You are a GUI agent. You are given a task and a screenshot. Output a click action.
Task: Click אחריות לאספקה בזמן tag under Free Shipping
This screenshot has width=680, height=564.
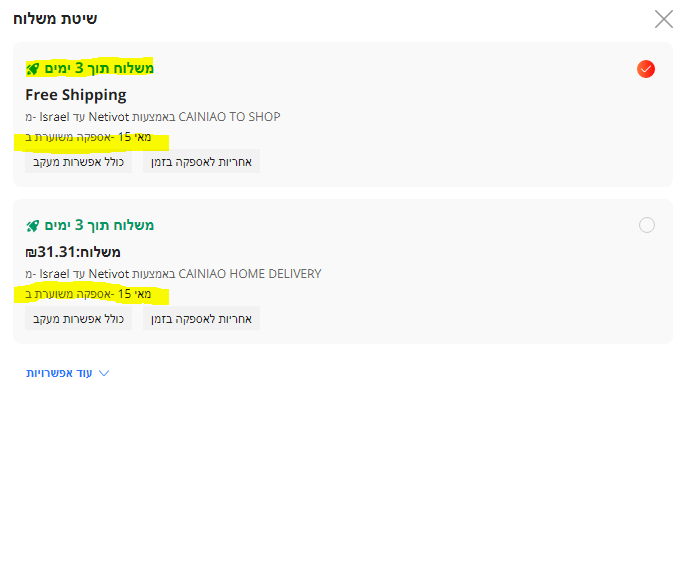pyautogui.click(x=201, y=162)
